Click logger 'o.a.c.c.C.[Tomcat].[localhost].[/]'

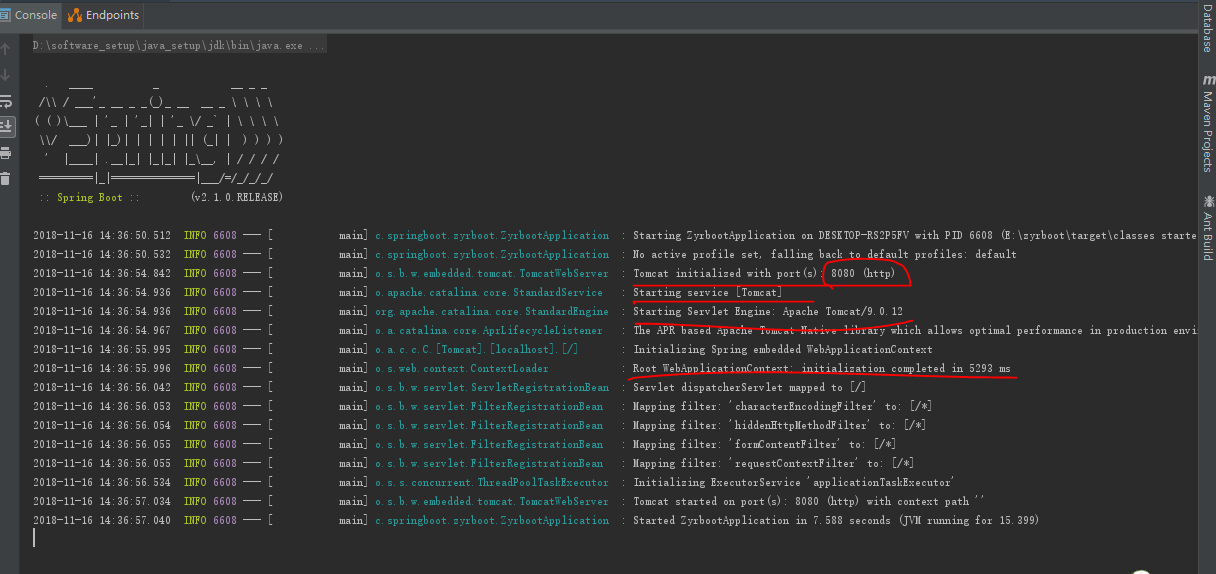click(x=477, y=350)
